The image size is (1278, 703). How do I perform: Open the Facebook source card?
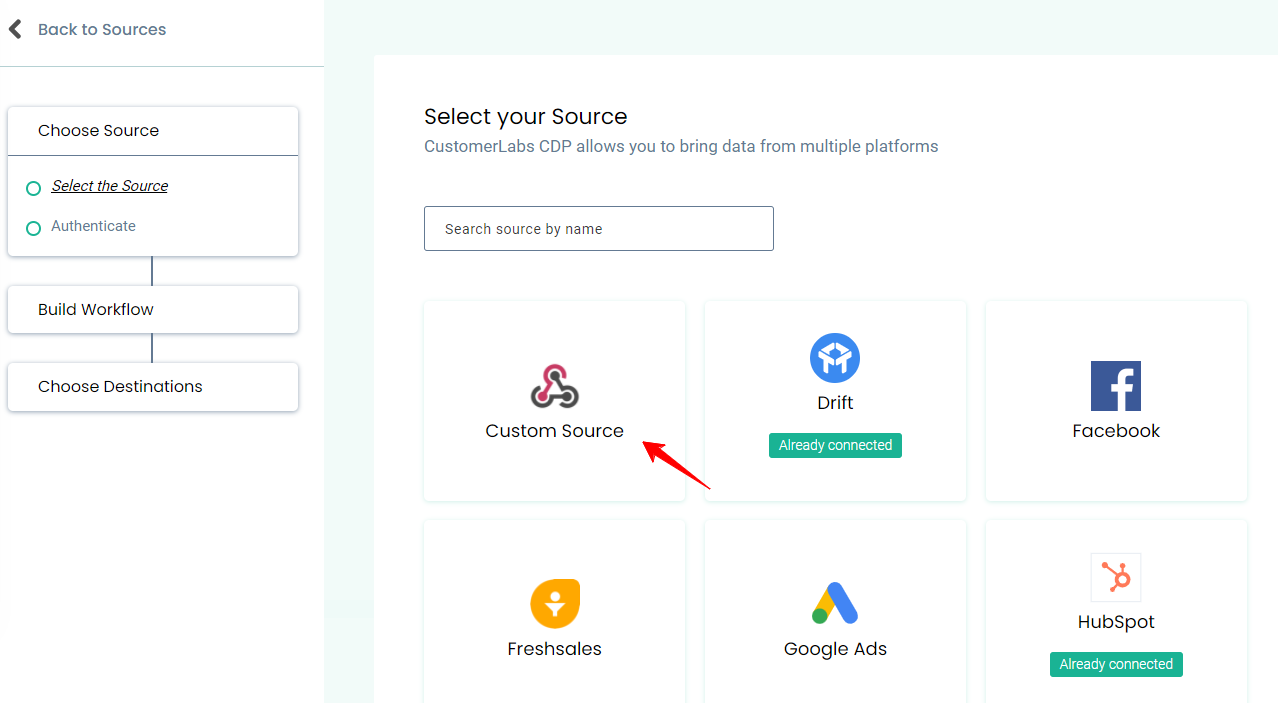[x=1115, y=401]
